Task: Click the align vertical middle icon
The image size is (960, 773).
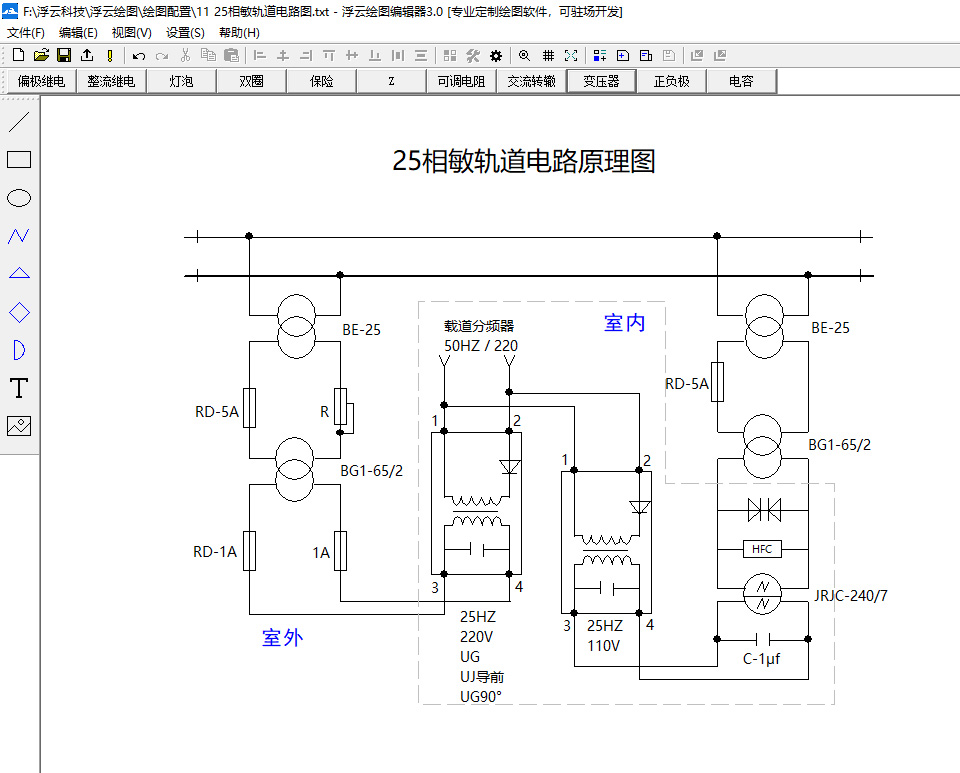Action: click(351, 56)
